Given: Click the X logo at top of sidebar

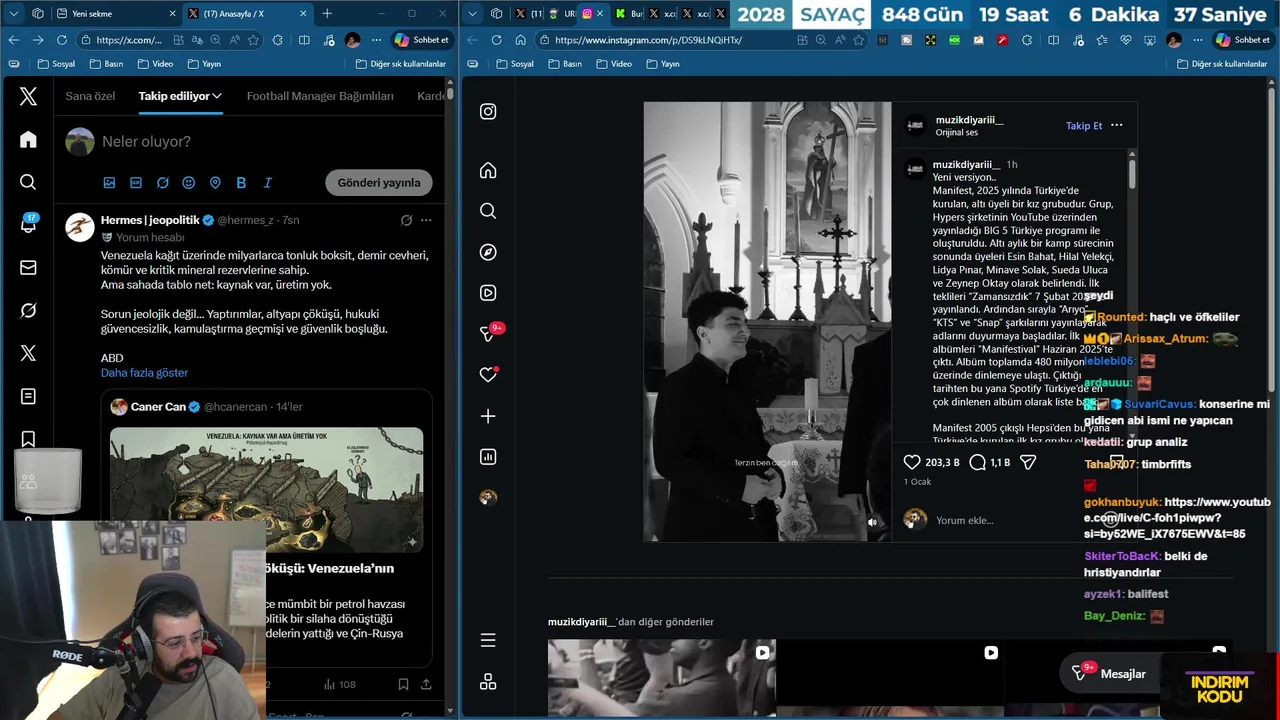Looking at the screenshot, I should pos(28,96).
